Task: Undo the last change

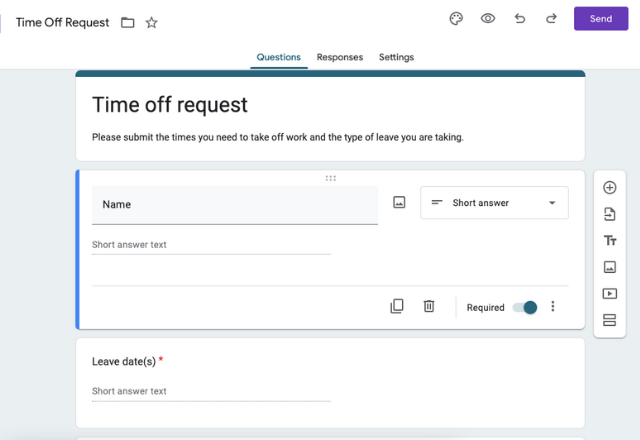Action: click(x=520, y=18)
